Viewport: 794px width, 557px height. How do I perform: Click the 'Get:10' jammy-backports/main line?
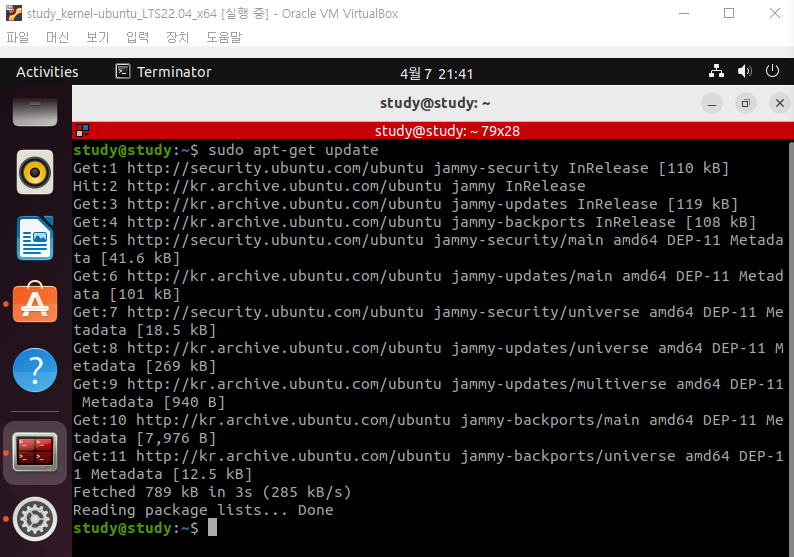pyautogui.click(x=428, y=429)
